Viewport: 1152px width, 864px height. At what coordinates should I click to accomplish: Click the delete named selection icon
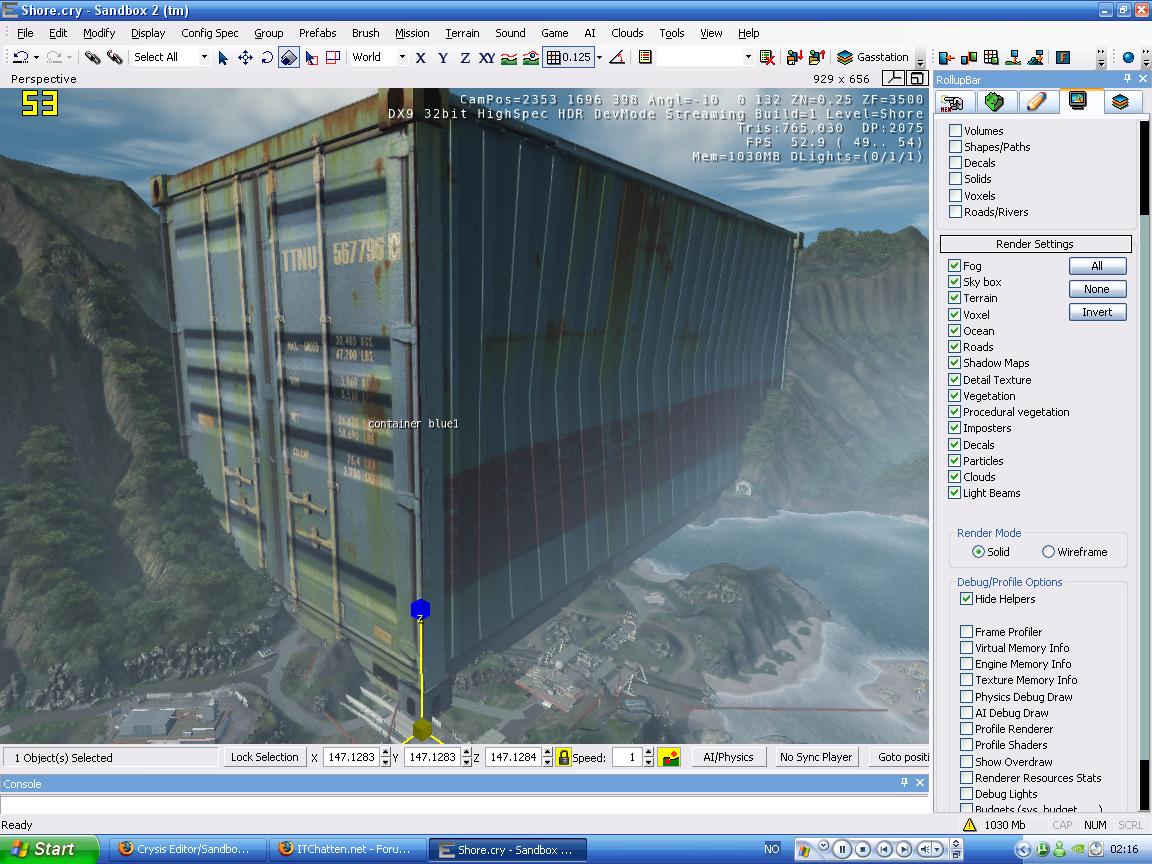[x=767, y=57]
